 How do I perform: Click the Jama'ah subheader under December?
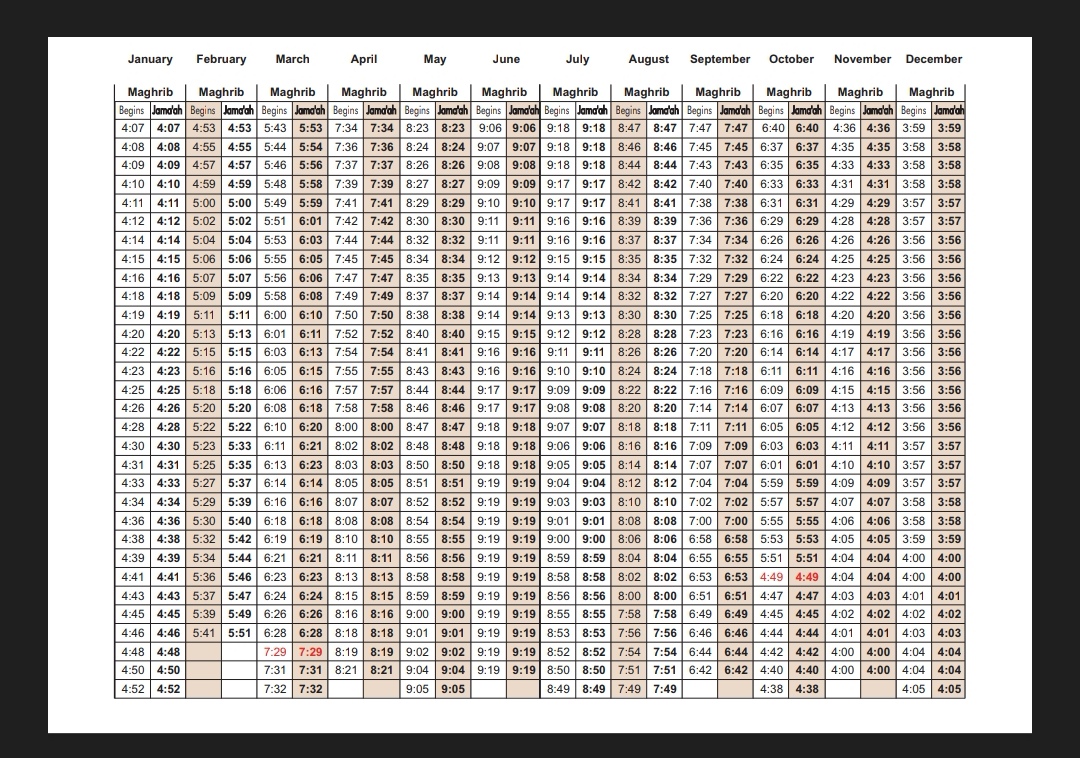[x=949, y=110]
